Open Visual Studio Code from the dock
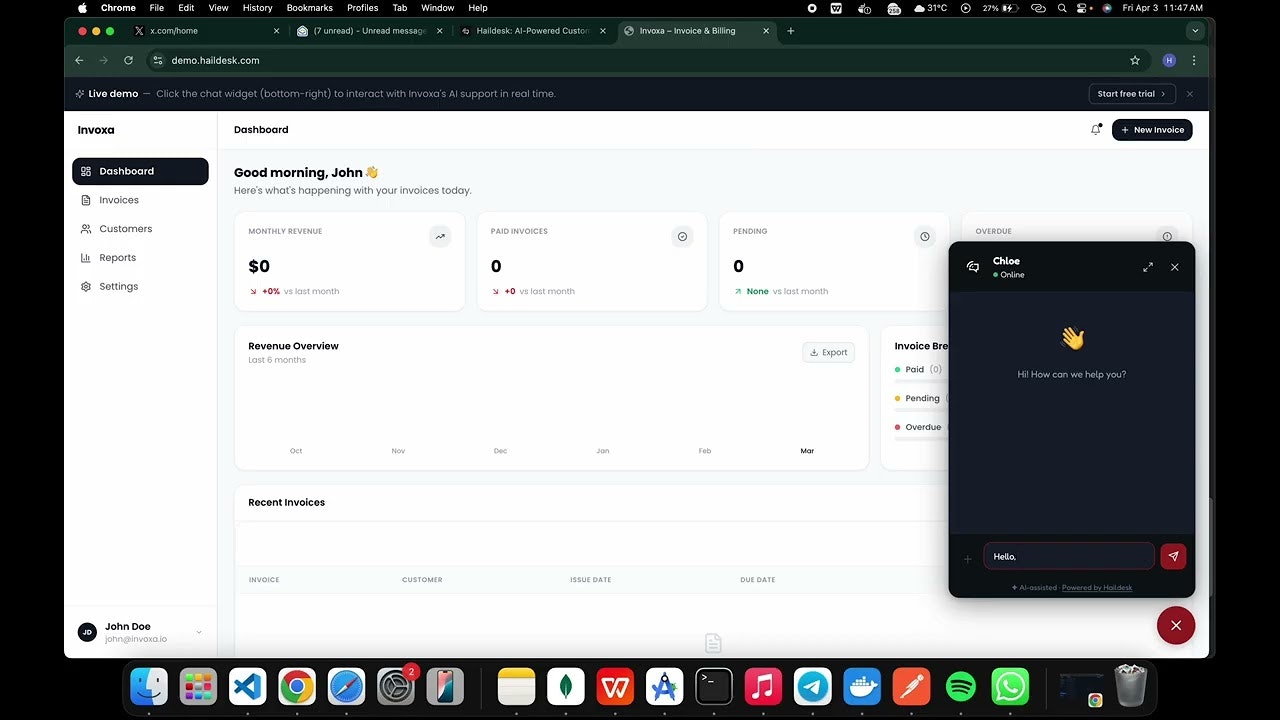This screenshot has width=1280, height=720. [x=247, y=687]
